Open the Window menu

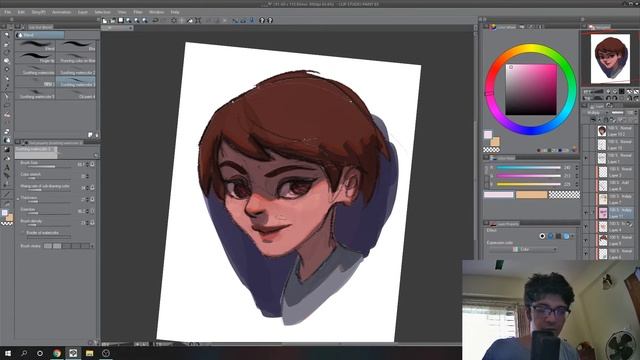(x=156, y=12)
